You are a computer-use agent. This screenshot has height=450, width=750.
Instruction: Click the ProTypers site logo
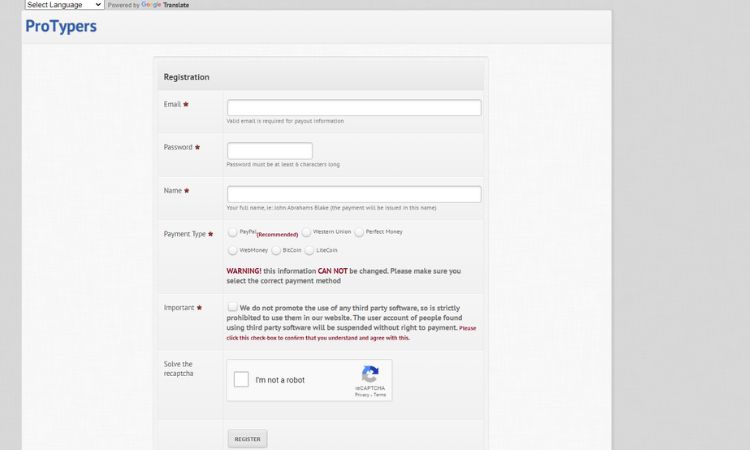(61, 26)
